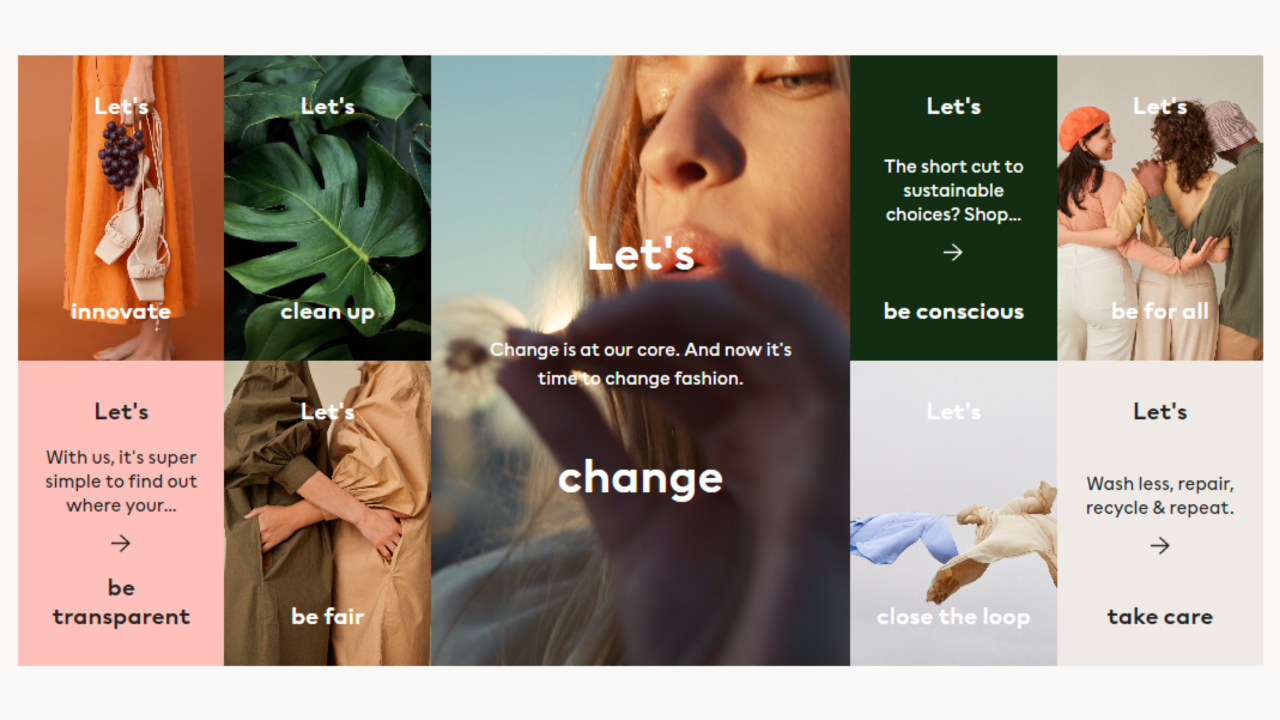The height and width of the screenshot is (720, 1280).
Task: Click 'Change is at our core' paragraph
Action: 640,364
